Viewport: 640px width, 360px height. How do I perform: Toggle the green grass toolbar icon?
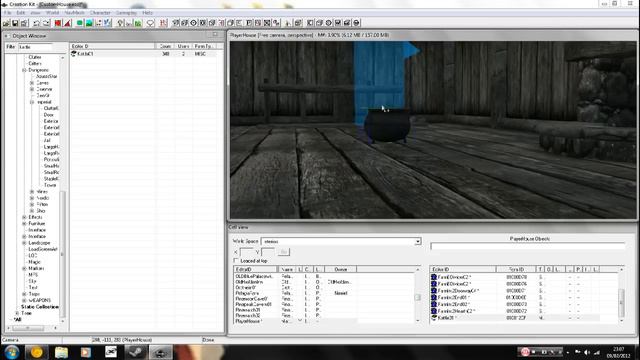(138, 23)
